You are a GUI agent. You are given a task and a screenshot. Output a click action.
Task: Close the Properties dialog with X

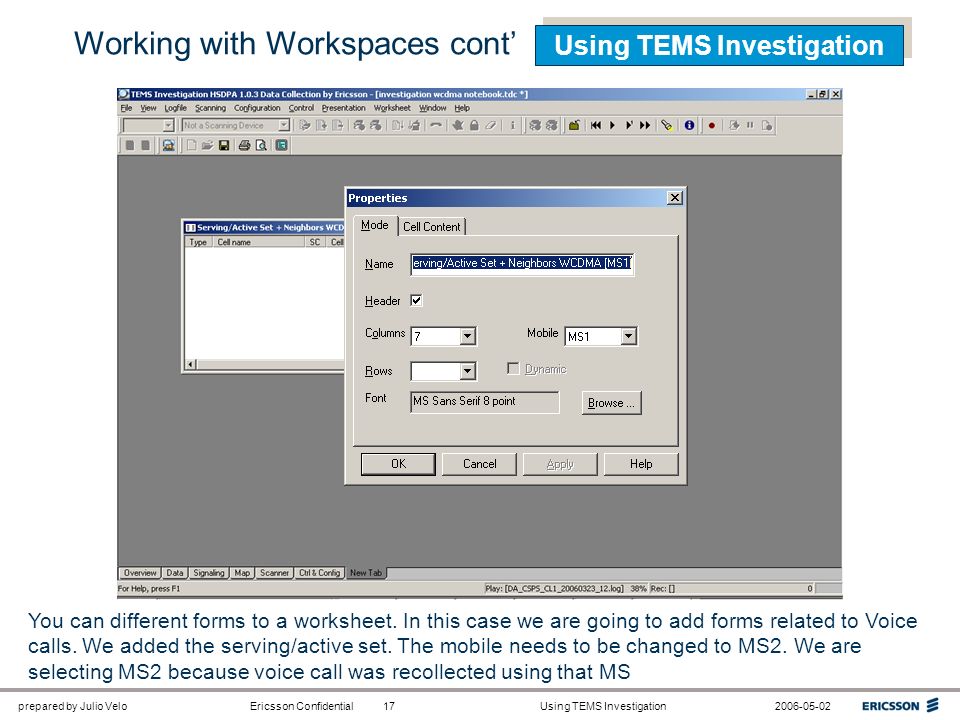tap(674, 198)
